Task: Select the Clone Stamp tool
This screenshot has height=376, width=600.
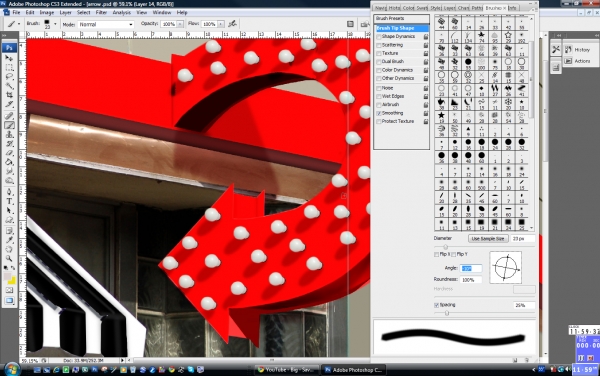Action: pyautogui.click(x=9, y=134)
